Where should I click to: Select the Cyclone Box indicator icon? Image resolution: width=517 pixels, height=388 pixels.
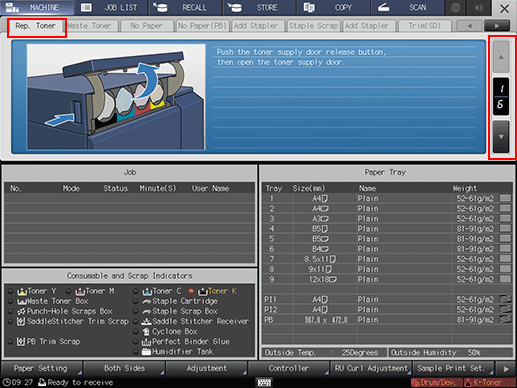click(146, 332)
